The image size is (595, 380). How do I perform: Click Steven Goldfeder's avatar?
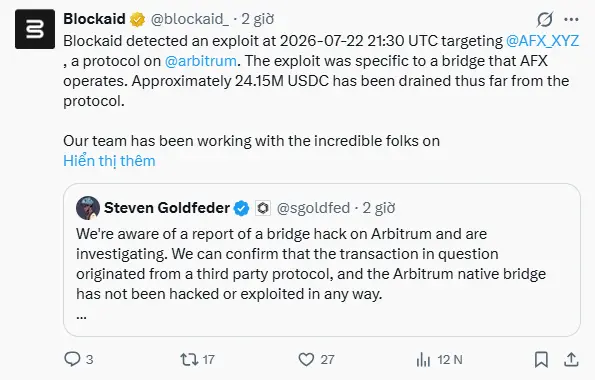88,208
